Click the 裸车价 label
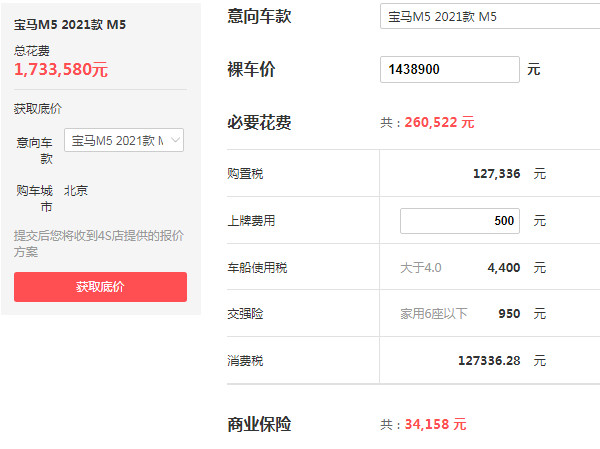The width and height of the screenshot is (600, 449). (251, 69)
